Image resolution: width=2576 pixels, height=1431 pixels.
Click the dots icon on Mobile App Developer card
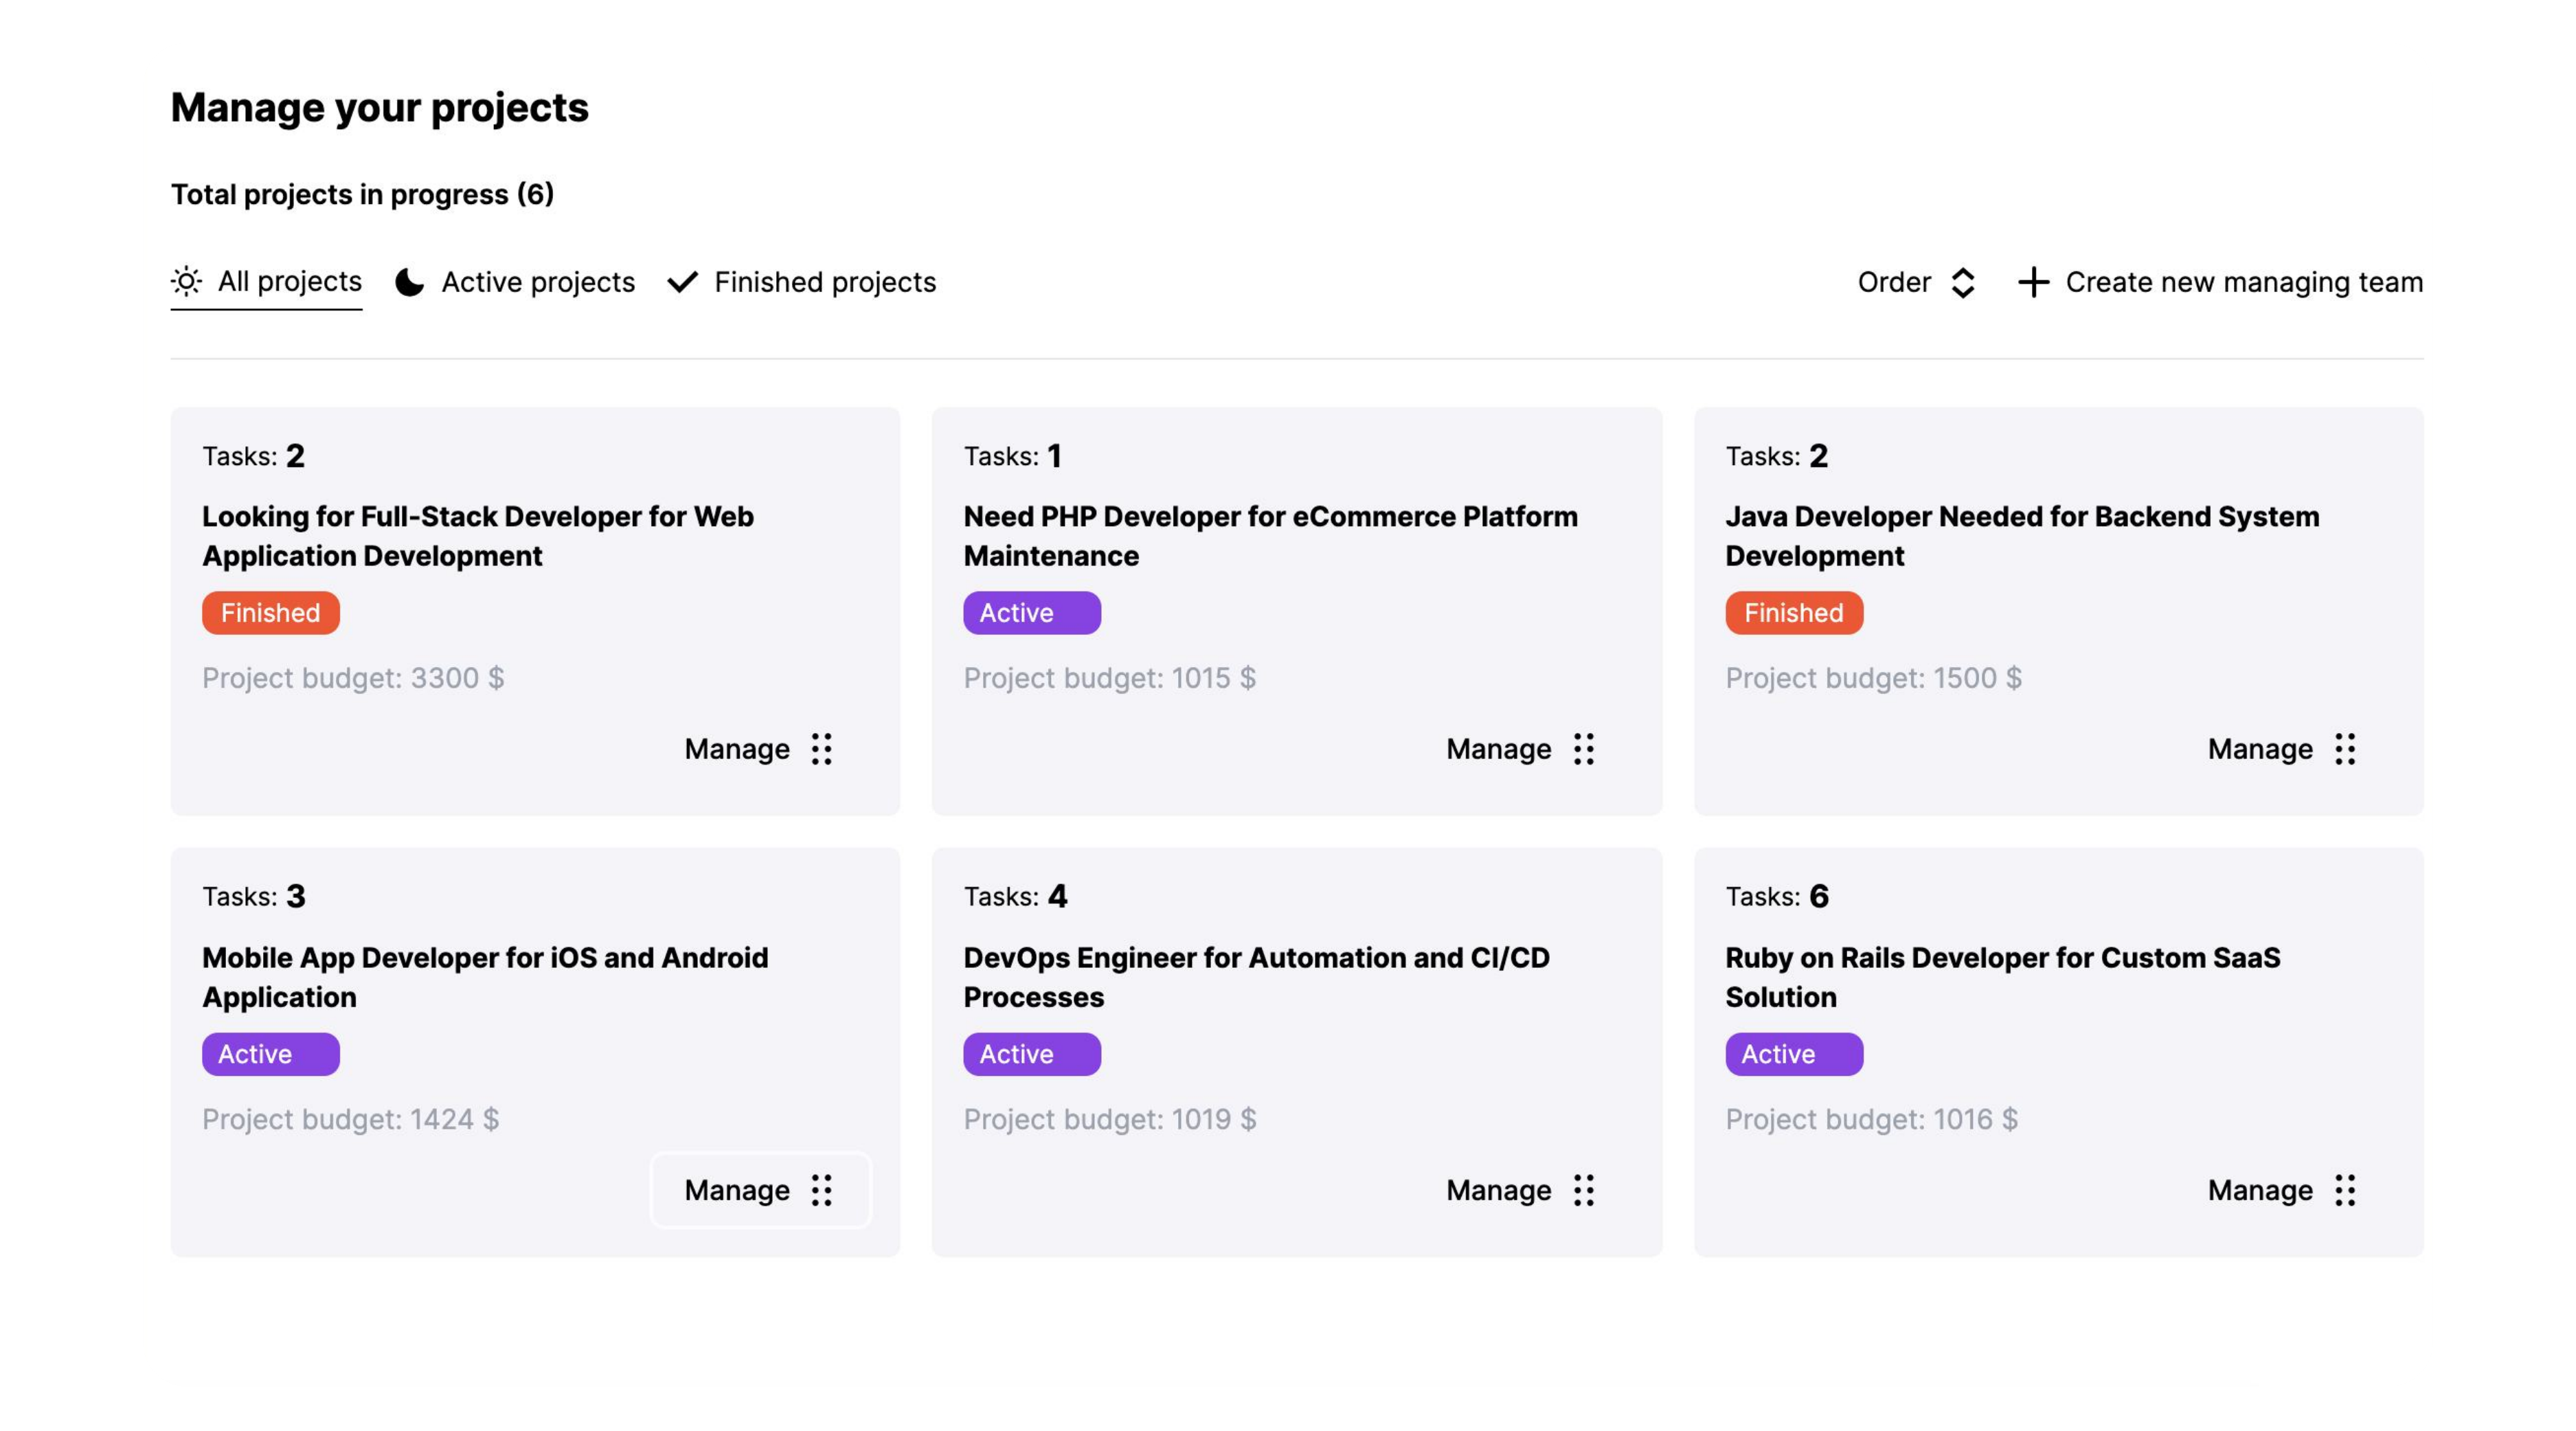tap(822, 1190)
